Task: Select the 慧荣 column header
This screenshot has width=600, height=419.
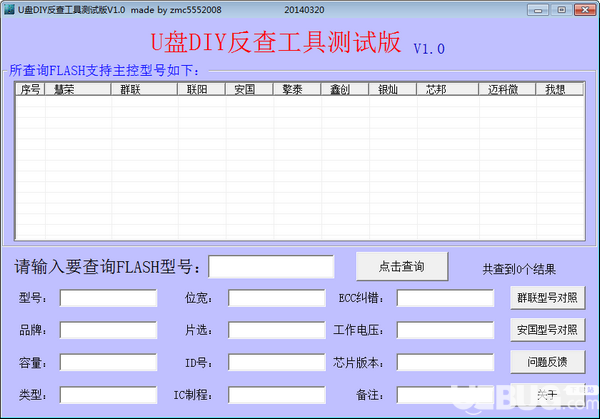Action: click(x=78, y=89)
